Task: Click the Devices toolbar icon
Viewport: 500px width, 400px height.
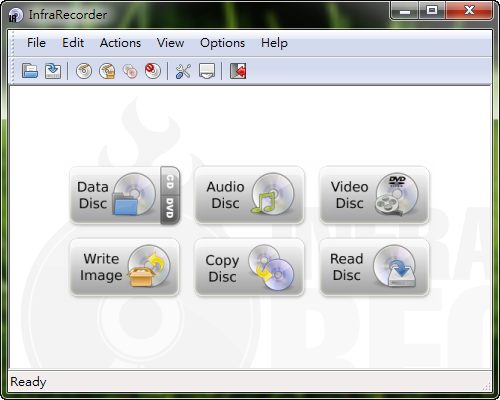Action: coord(207,71)
